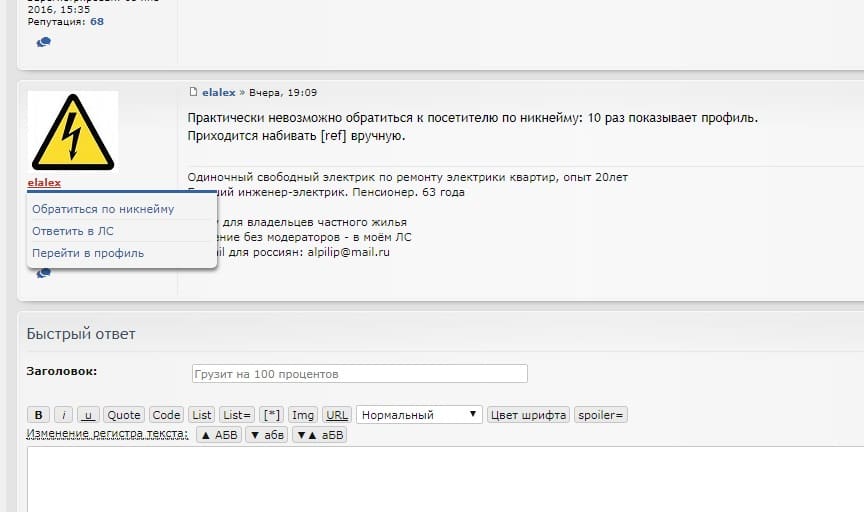Apply underline with the u button
This screenshot has width=864, height=512.
[x=88, y=415]
